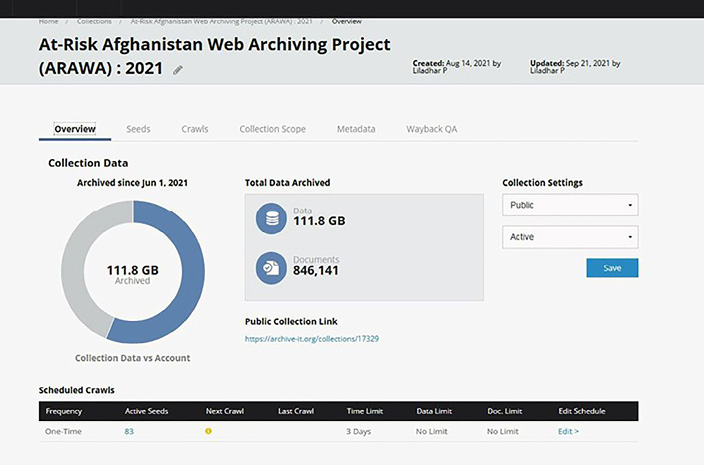This screenshot has width=704, height=465.
Task: Click the Created Aug 14, 2021 text
Action: pyautogui.click(x=457, y=66)
